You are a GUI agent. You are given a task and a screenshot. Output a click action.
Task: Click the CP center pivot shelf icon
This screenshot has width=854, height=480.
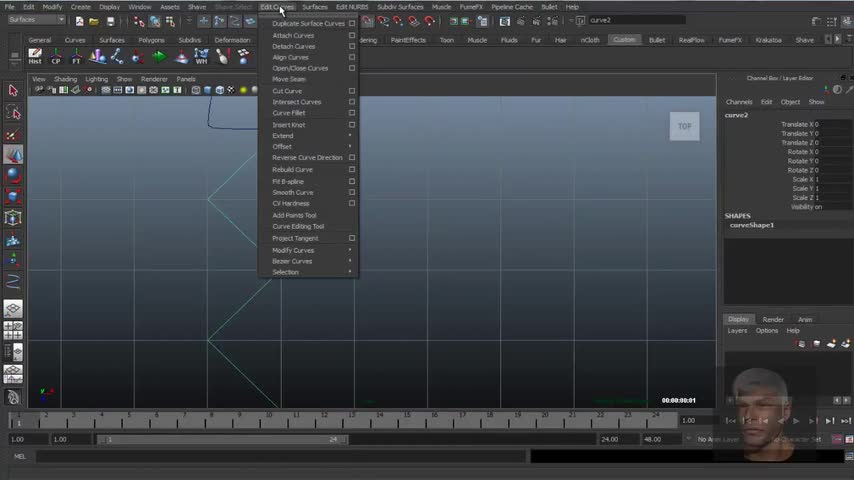pyautogui.click(x=56, y=56)
